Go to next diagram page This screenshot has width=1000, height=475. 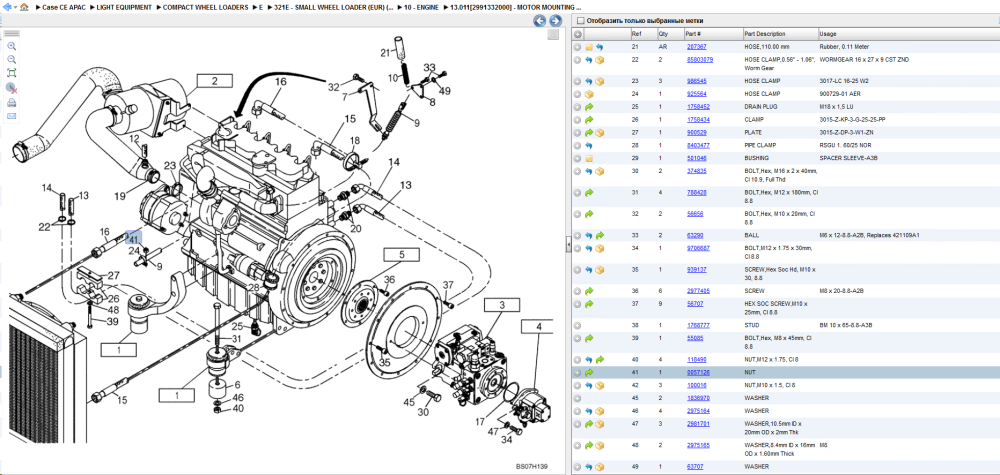[555, 21]
